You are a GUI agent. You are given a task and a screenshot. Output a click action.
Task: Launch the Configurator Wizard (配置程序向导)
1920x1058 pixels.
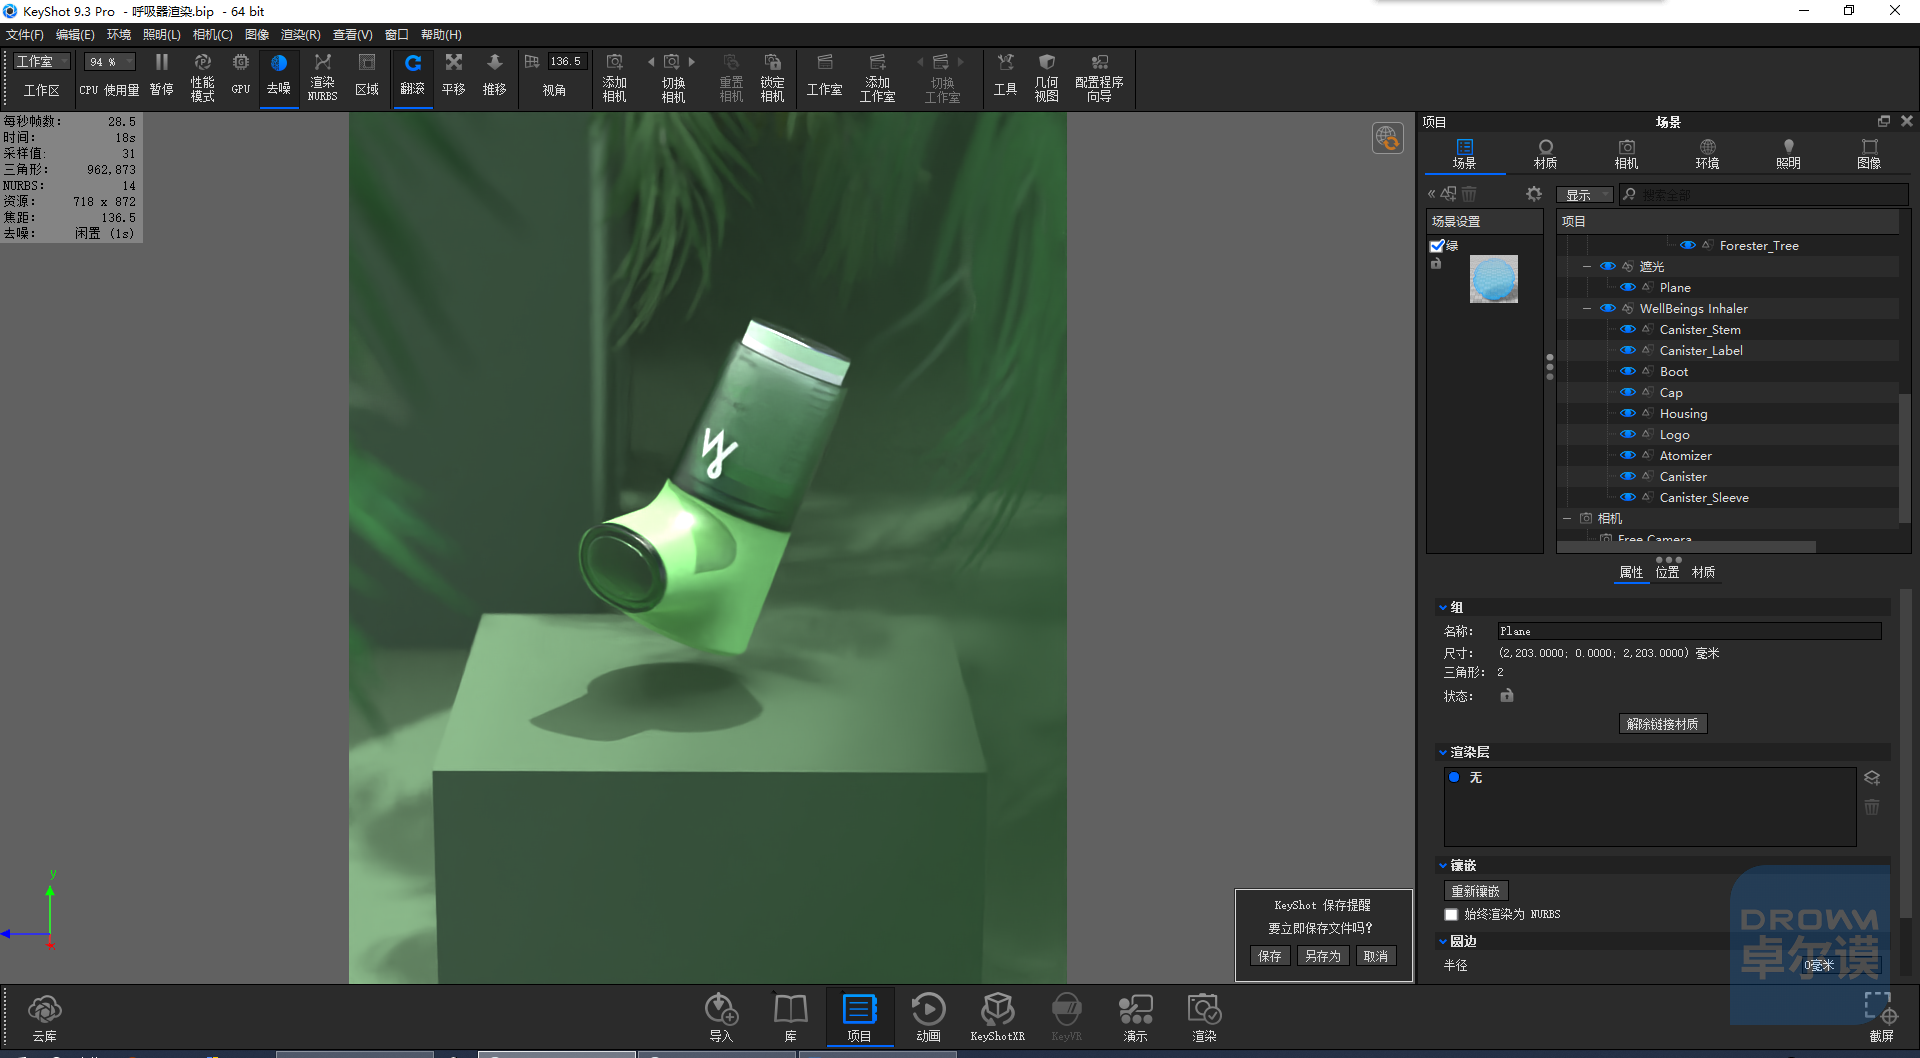[1100, 76]
